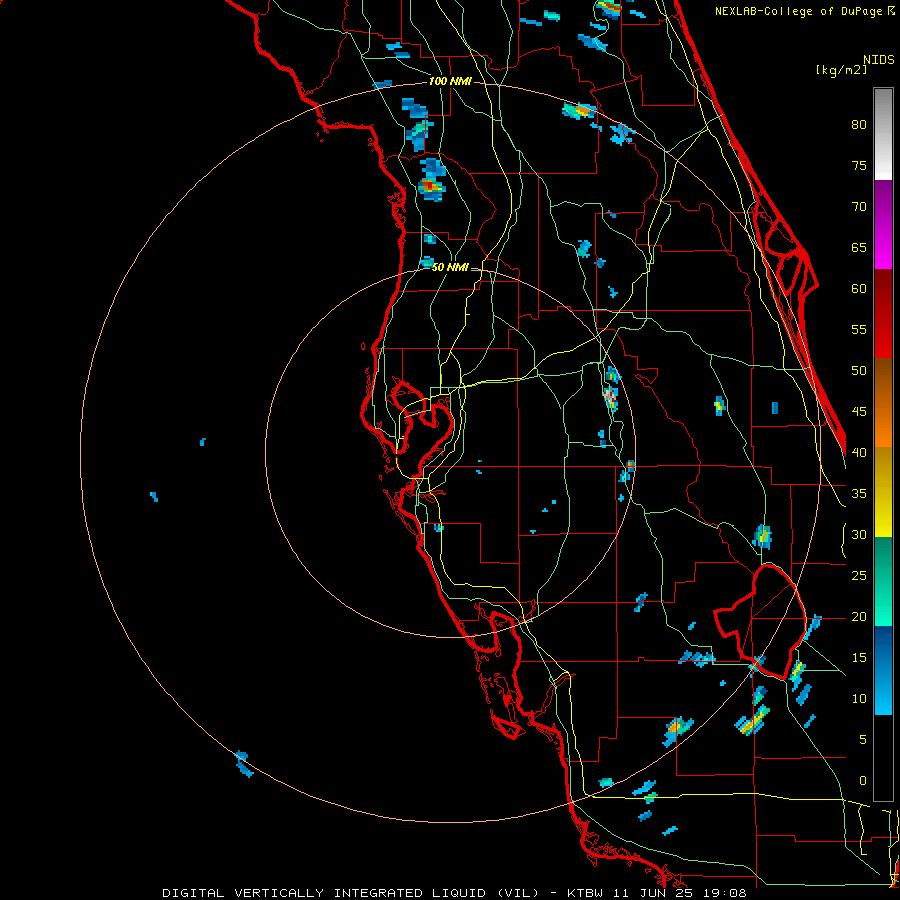
Task: Click the scale value 35
Action: point(859,494)
